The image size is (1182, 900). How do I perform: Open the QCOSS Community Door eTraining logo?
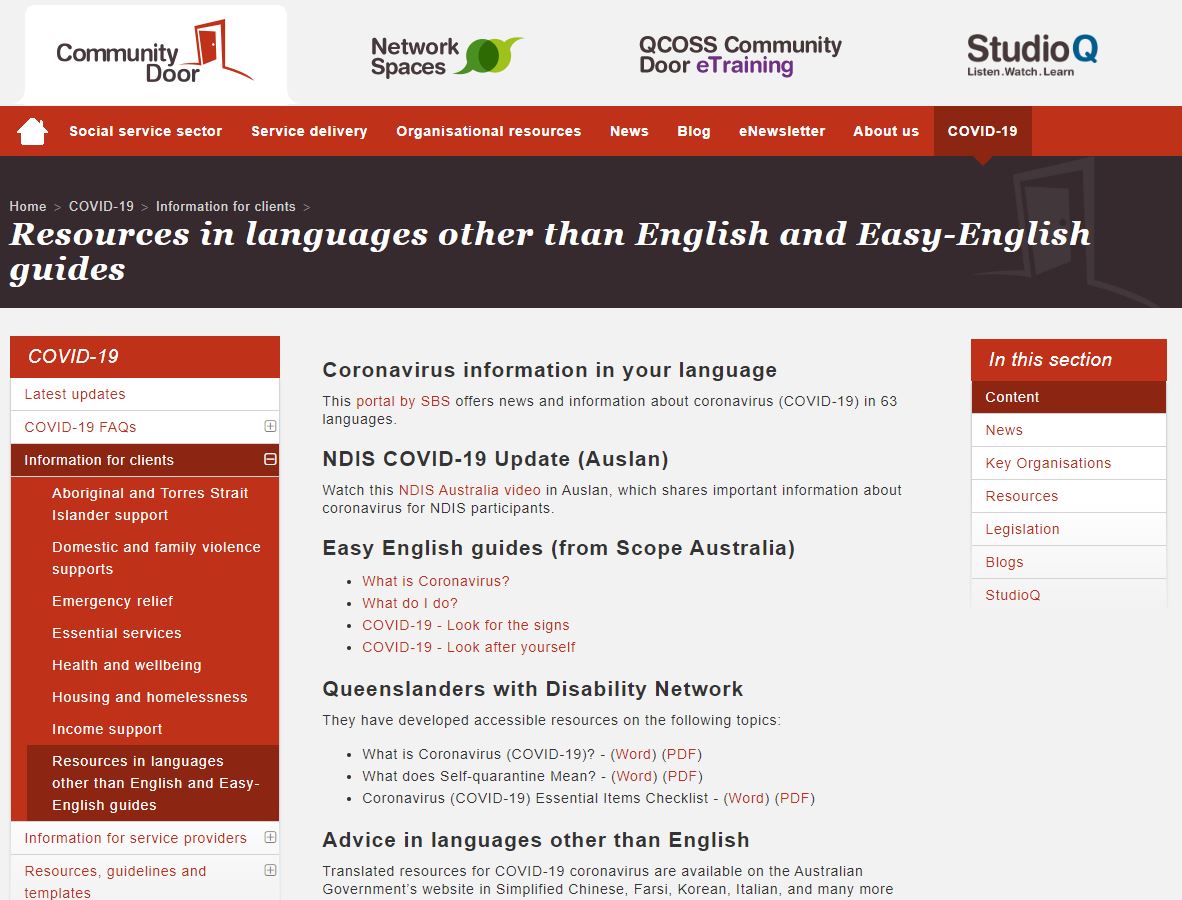(x=740, y=55)
